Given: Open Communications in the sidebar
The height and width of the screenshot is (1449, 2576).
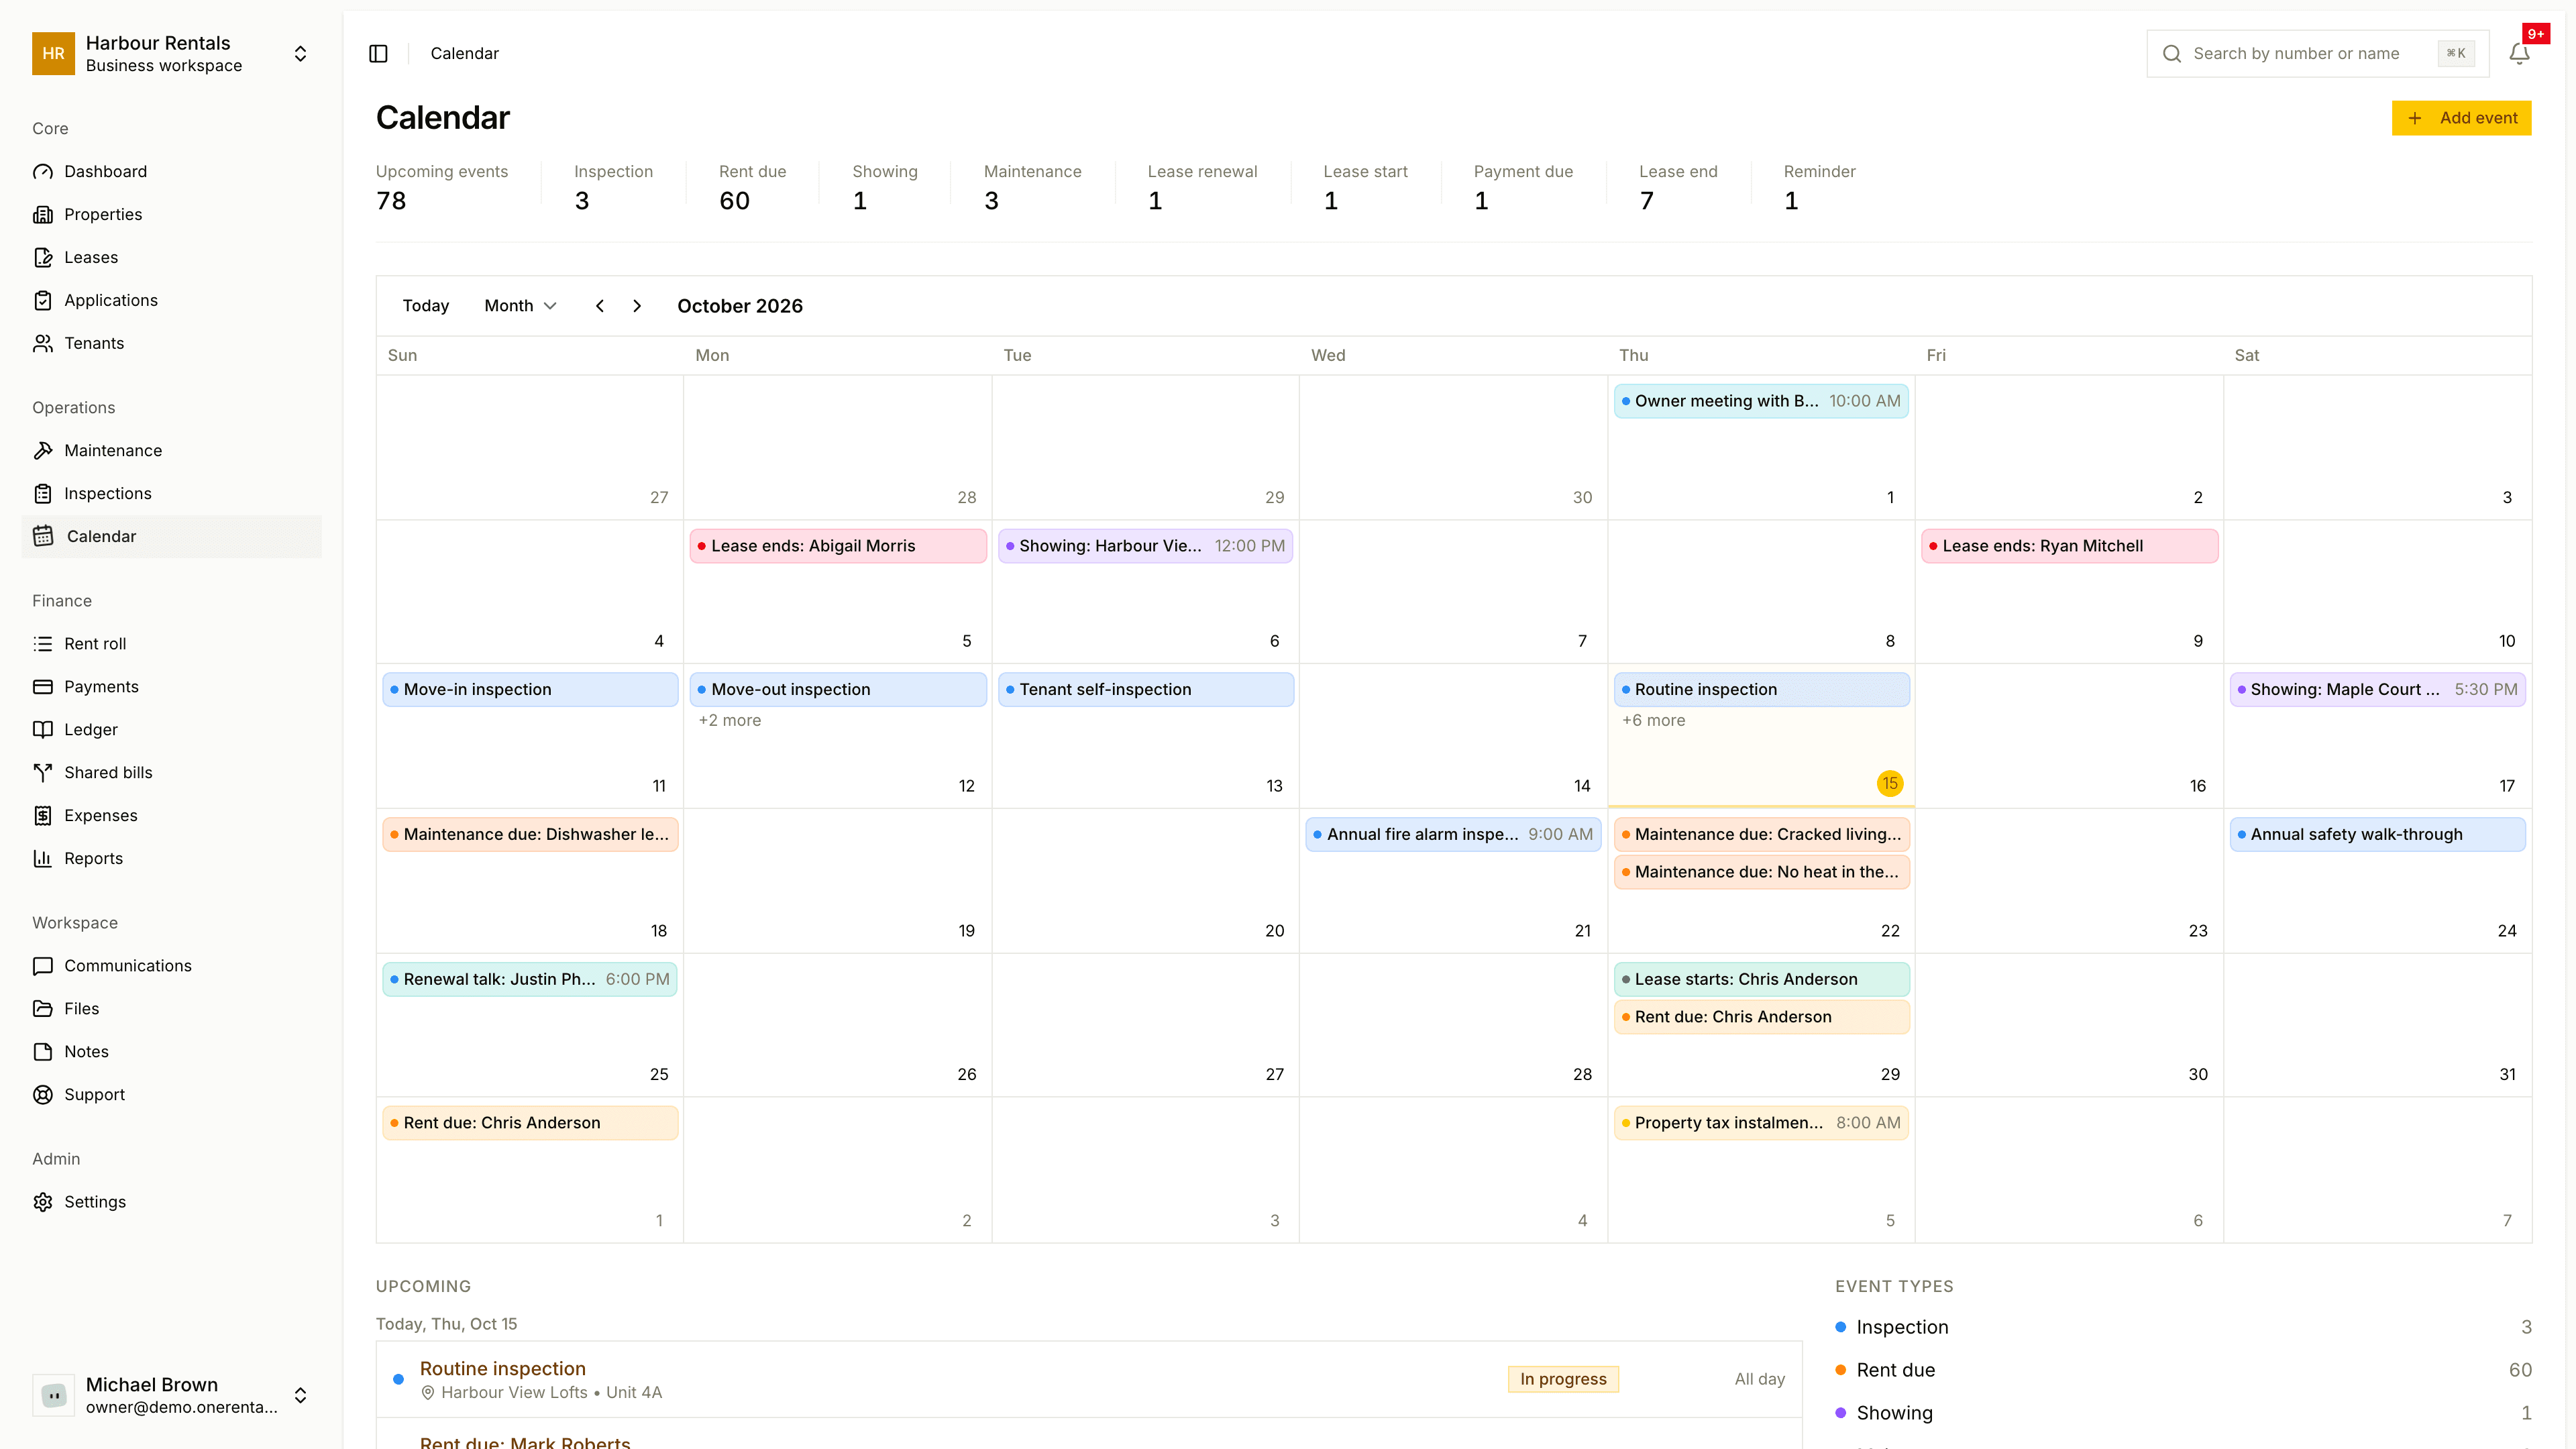Looking at the screenshot, I should (x=171, y=966).
